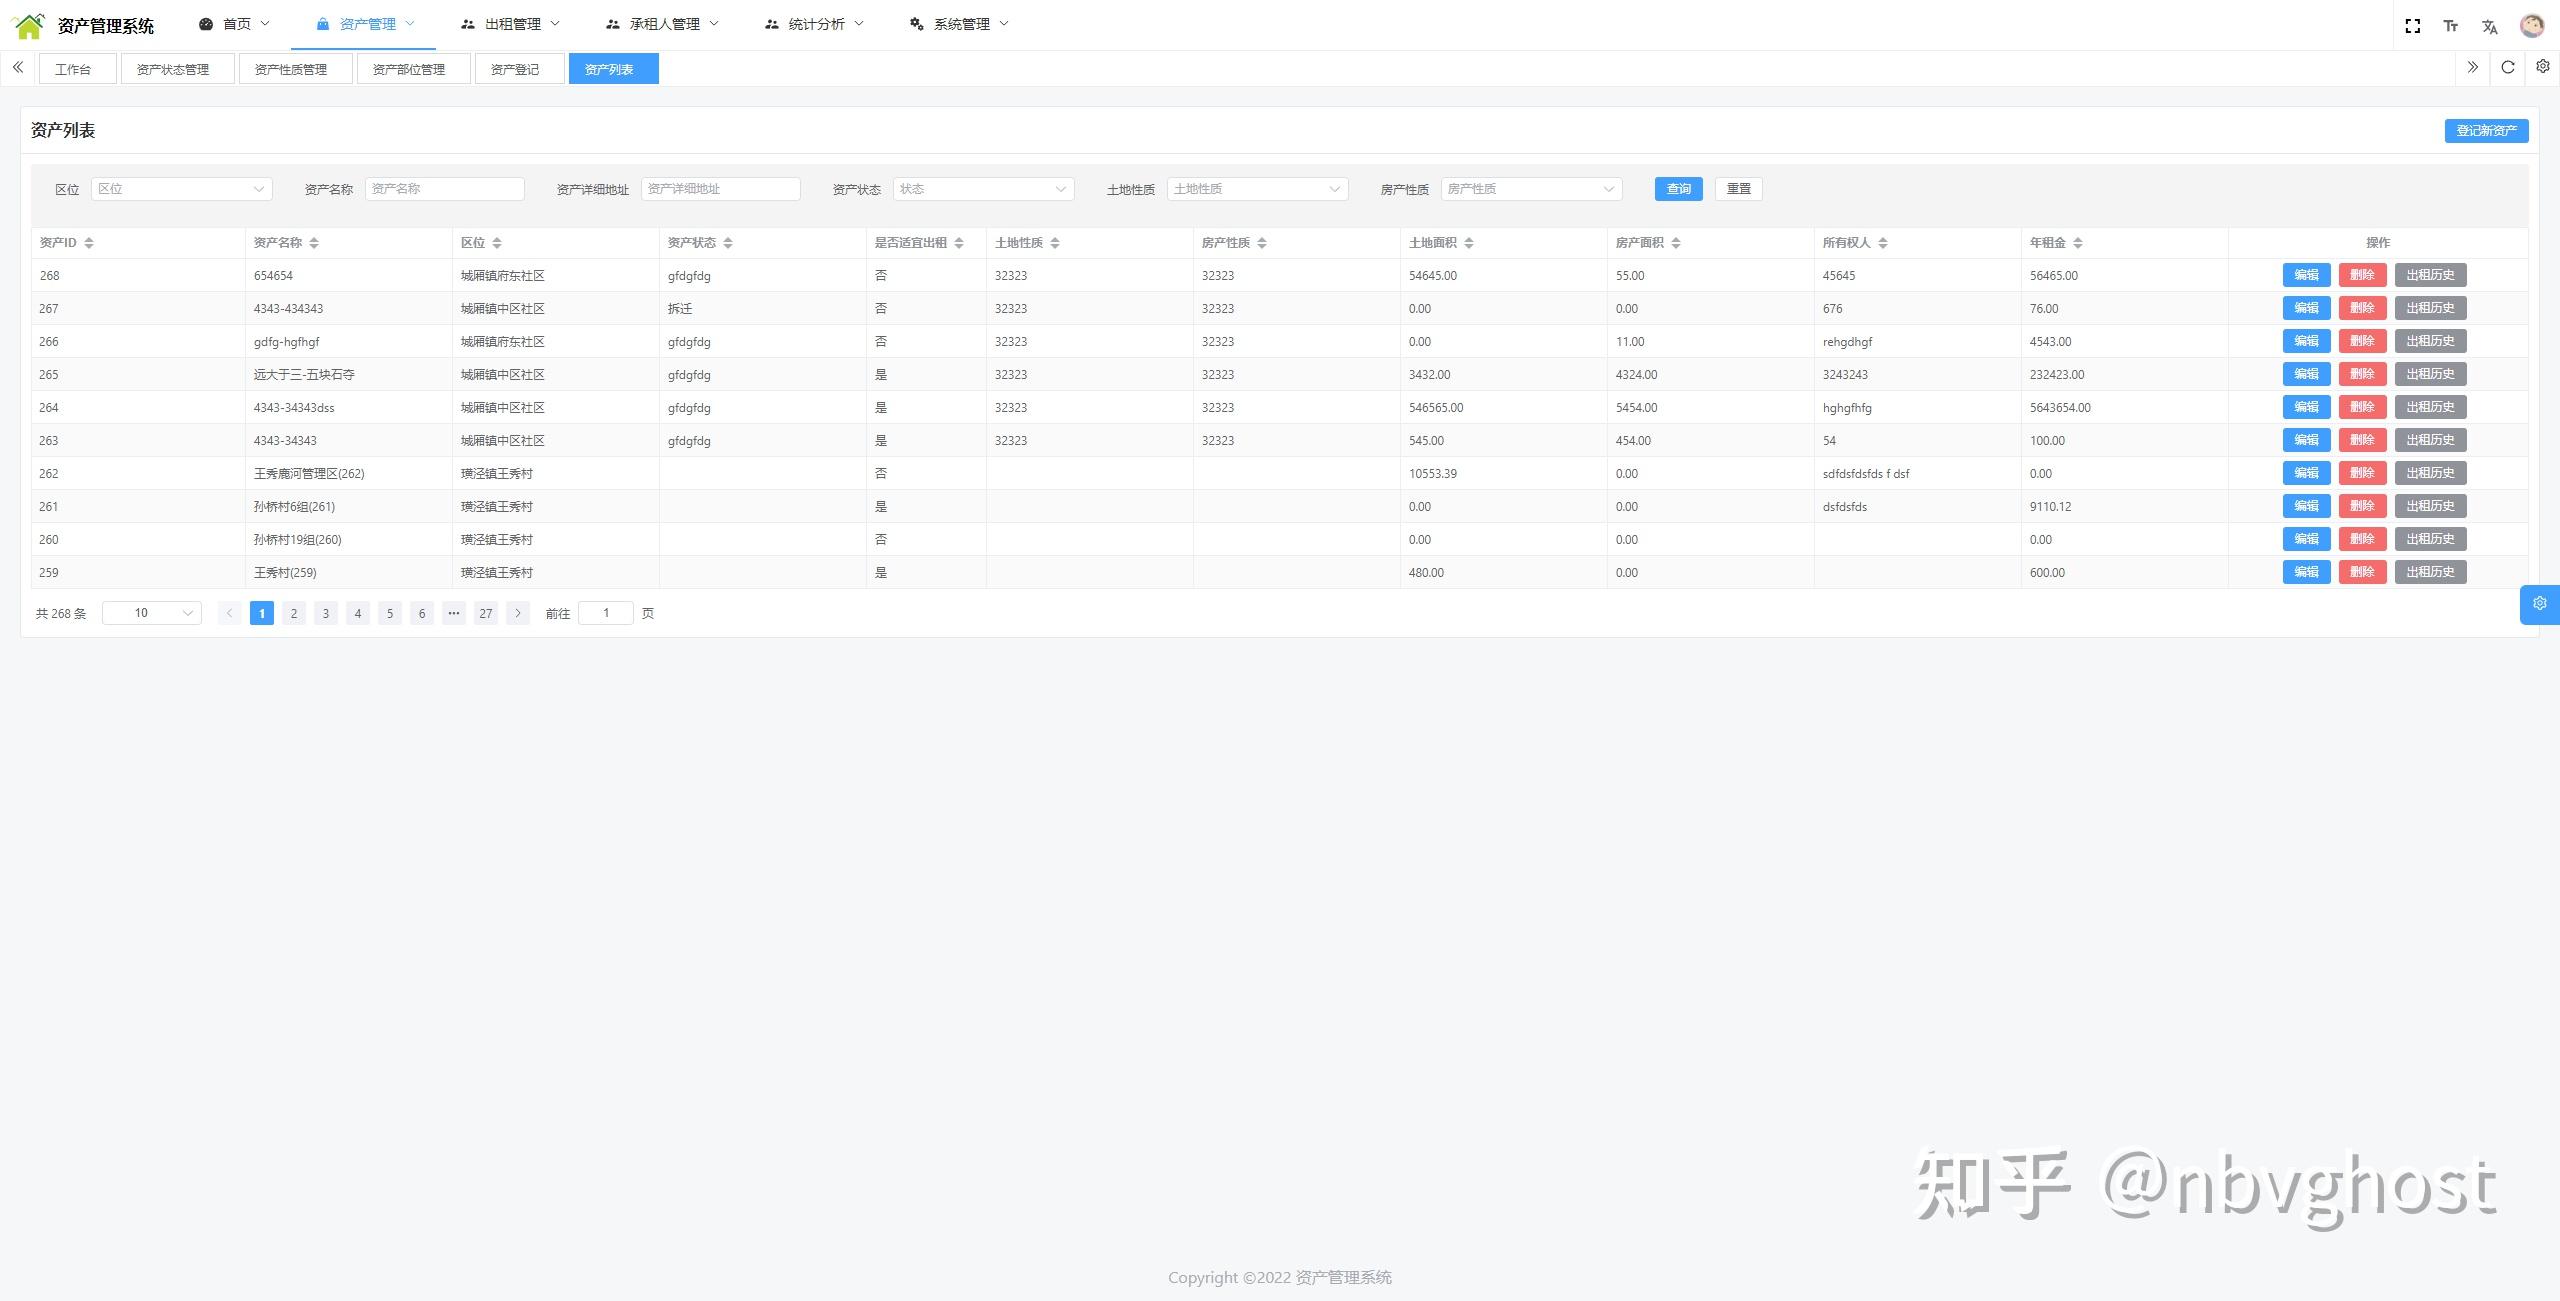Image resolution: width=2560 pixels, height=1301 pixels.
Task: Open the floating blue settings gear
Action: [x=2539, y=604]
